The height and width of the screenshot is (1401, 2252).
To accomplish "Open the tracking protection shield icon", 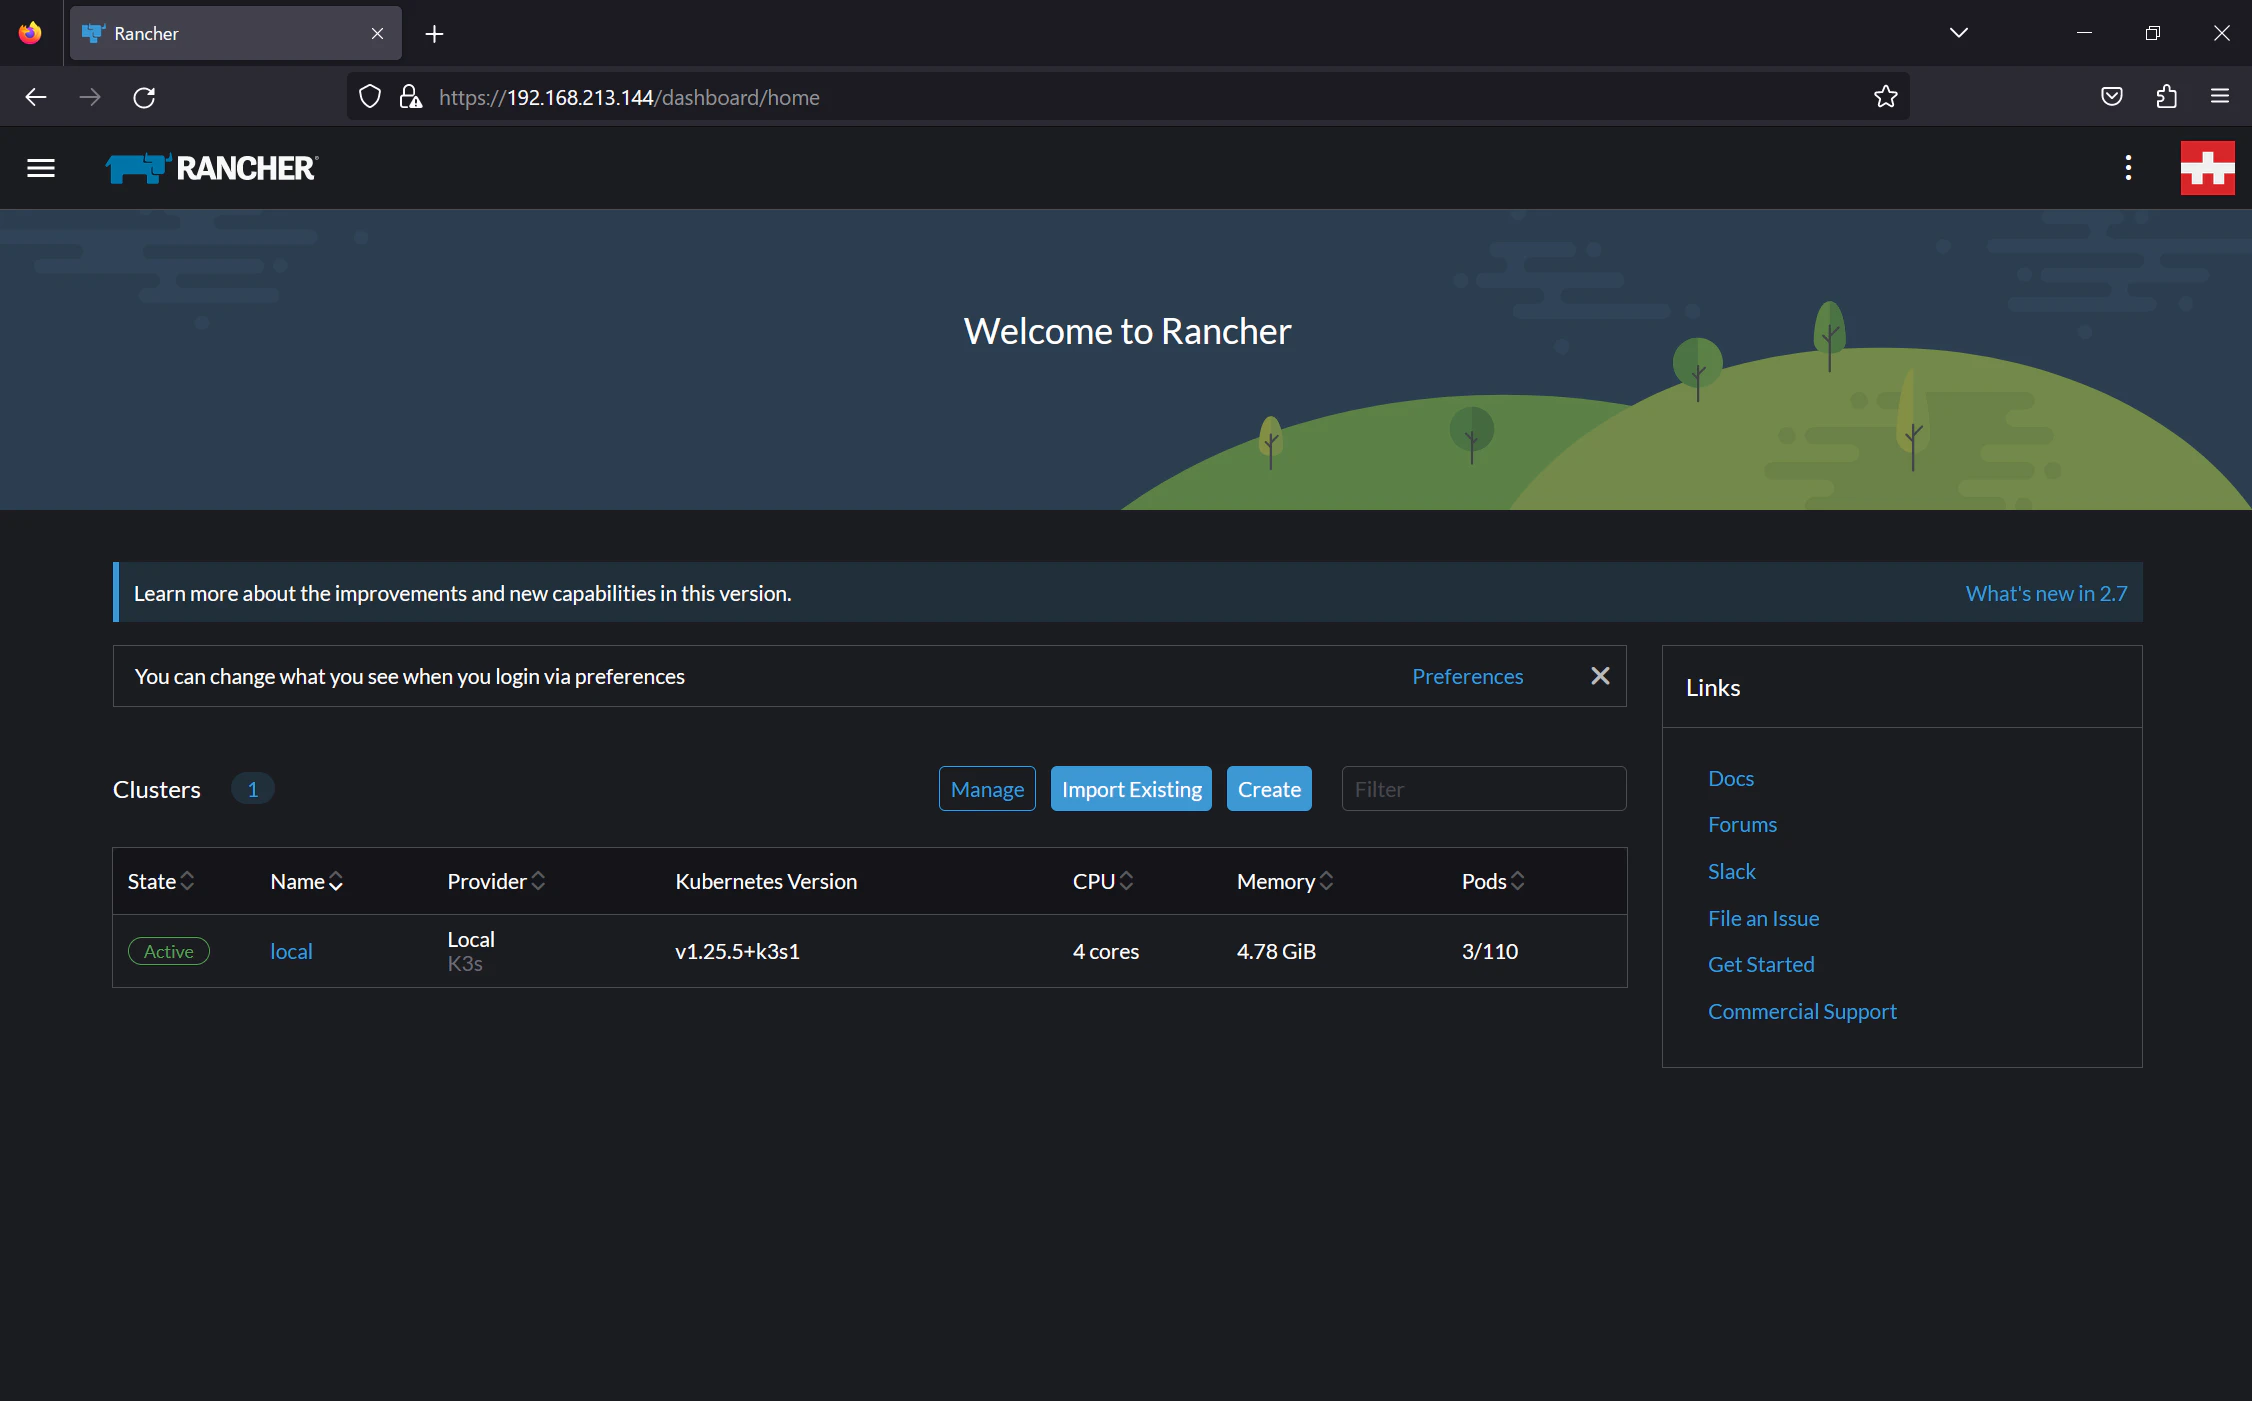I will click(370, 97).
